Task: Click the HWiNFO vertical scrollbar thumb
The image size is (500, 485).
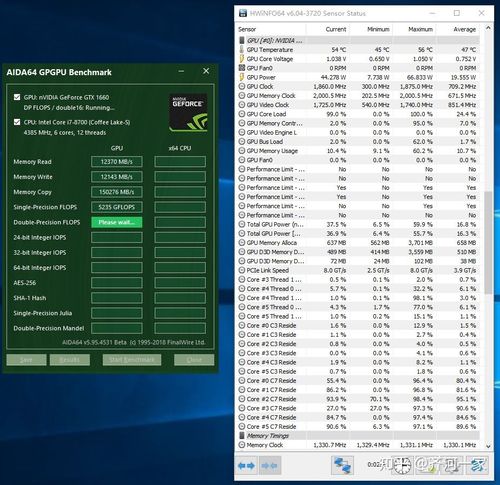Action: (x=488, y=243)
